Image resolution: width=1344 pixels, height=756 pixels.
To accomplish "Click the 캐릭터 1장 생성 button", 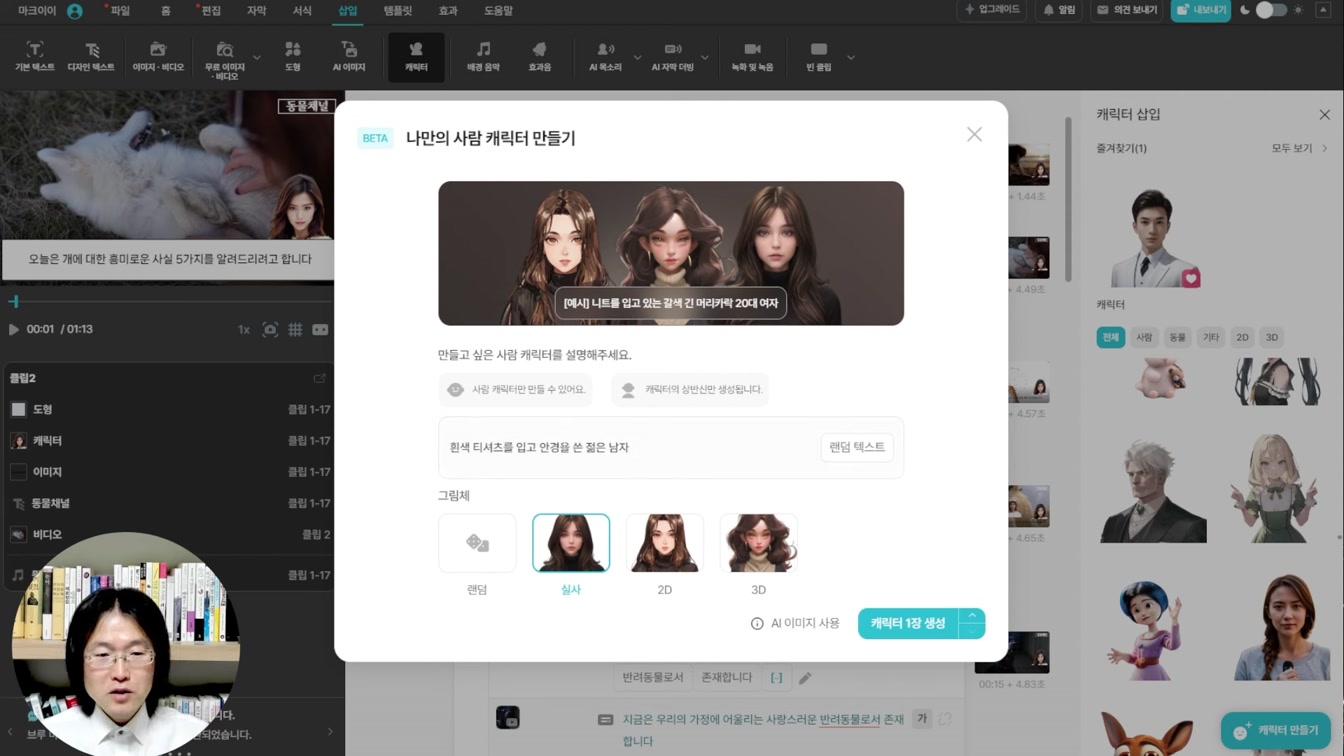I will (908, 623).
